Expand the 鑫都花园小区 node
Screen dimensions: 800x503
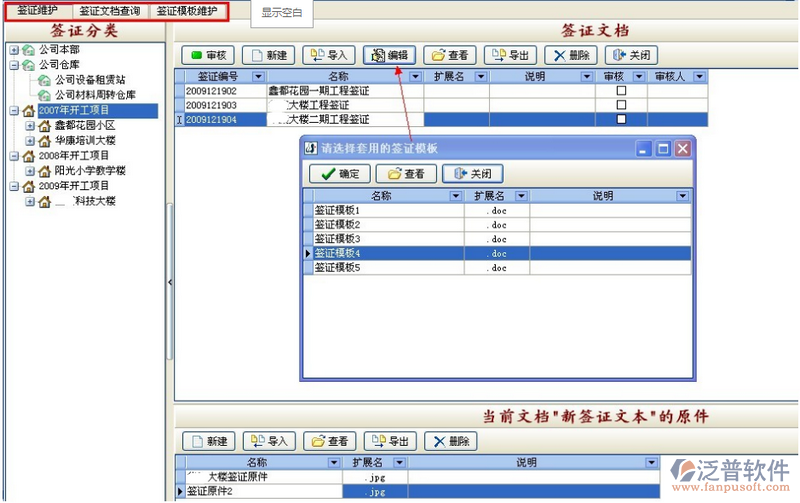point(30,125)
